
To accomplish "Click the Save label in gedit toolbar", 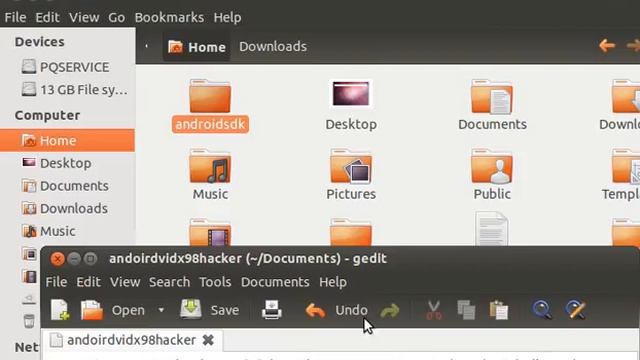I will point(225,310).
